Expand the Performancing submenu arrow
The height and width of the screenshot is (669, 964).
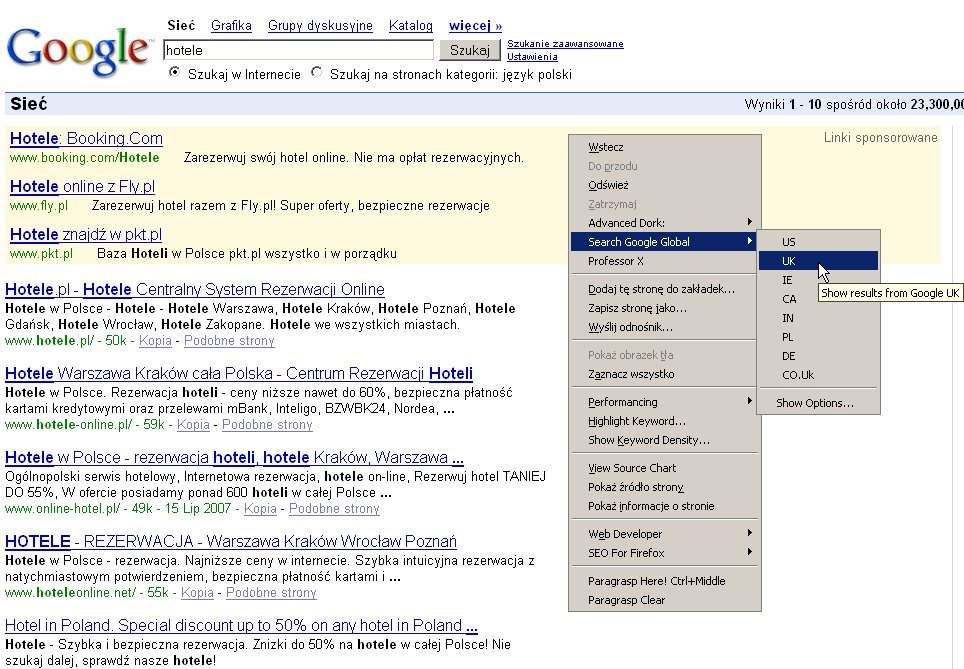tap(749, 401)
